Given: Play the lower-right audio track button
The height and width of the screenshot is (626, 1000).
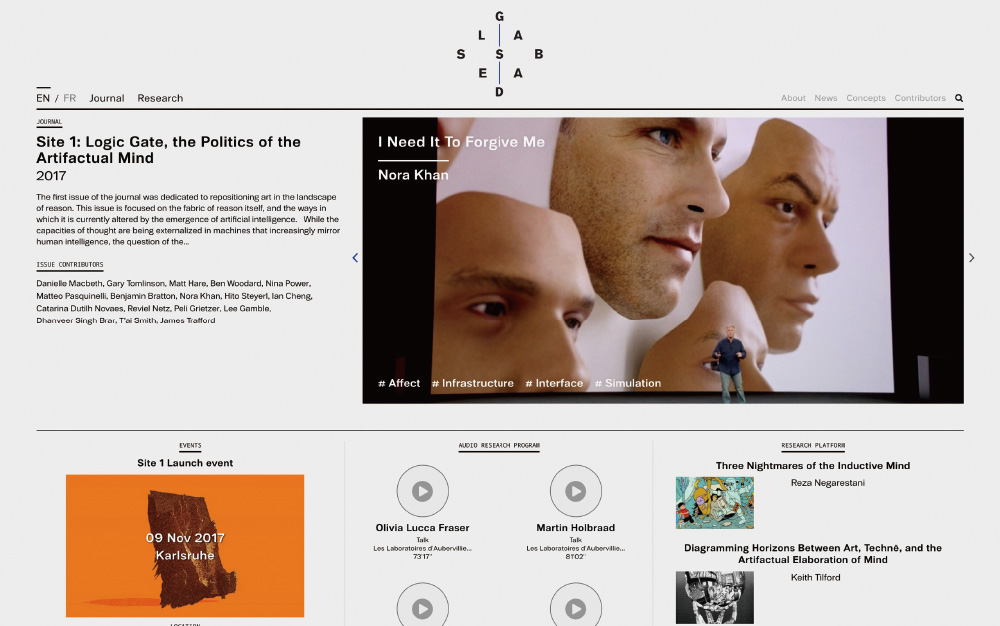Looking at the screenshot, I should [x=575, y=608].
